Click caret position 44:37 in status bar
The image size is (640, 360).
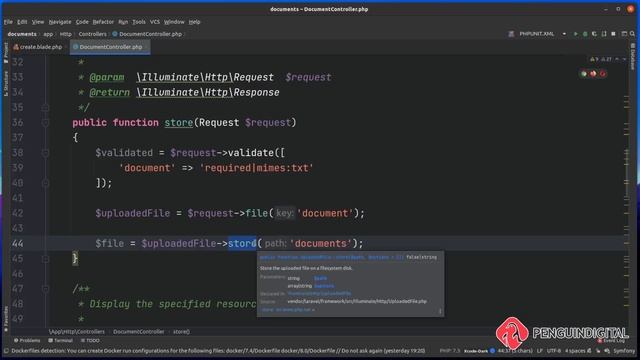[x=515, y=351]
